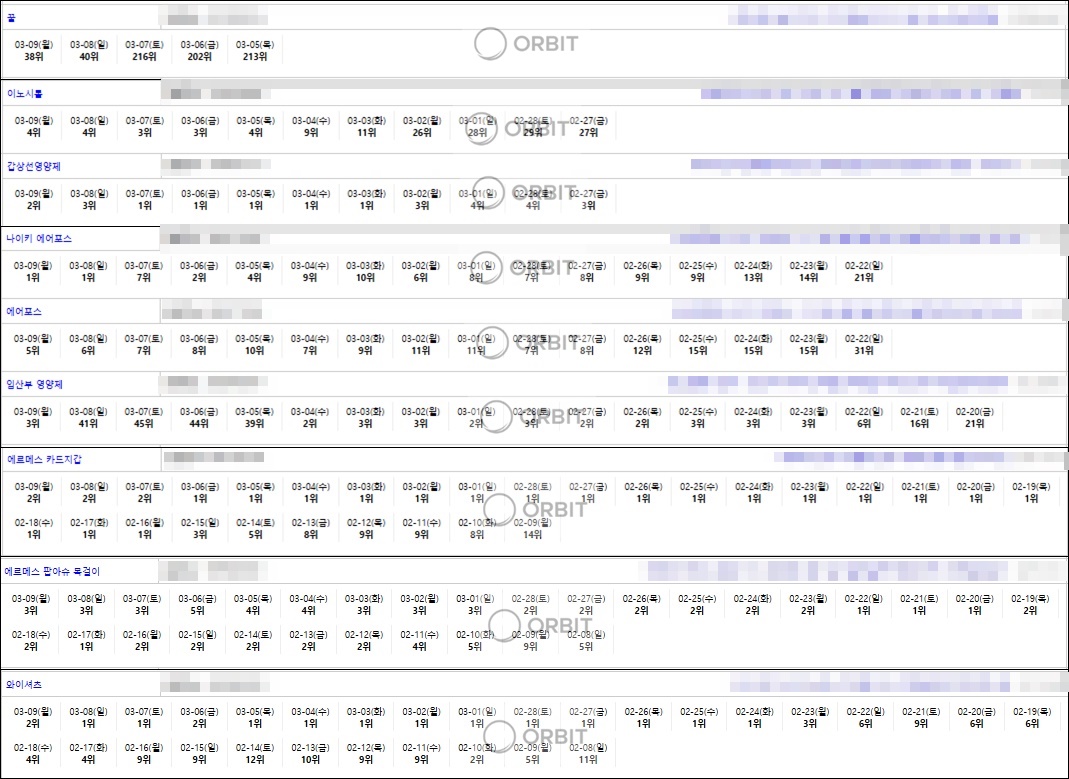
Task: Select the 에르메스 팝아슈 목걸이 link
Action: click(x=52, y=572)
